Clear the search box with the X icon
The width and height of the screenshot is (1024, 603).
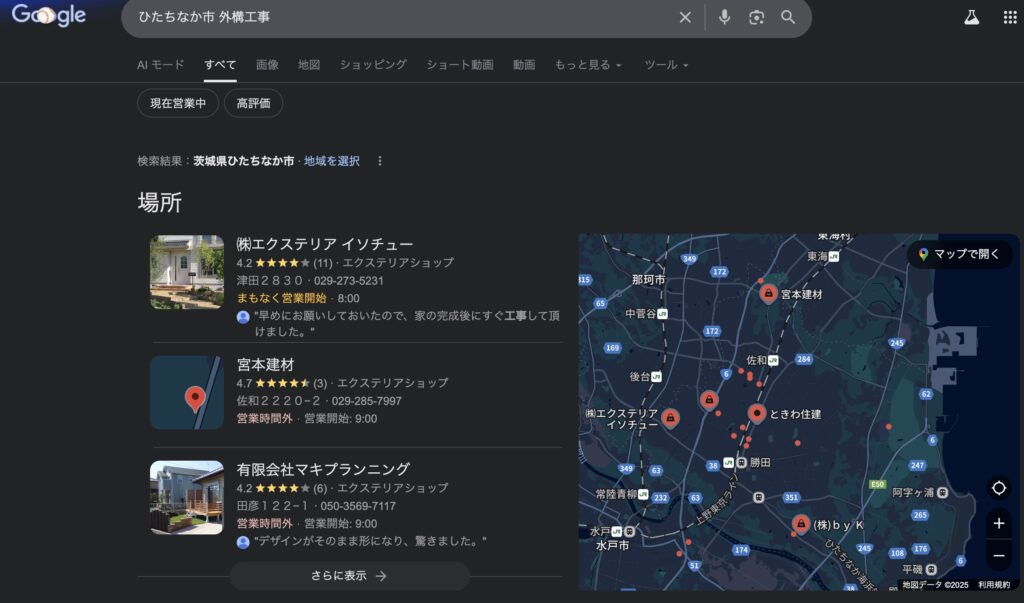point(685,18)
